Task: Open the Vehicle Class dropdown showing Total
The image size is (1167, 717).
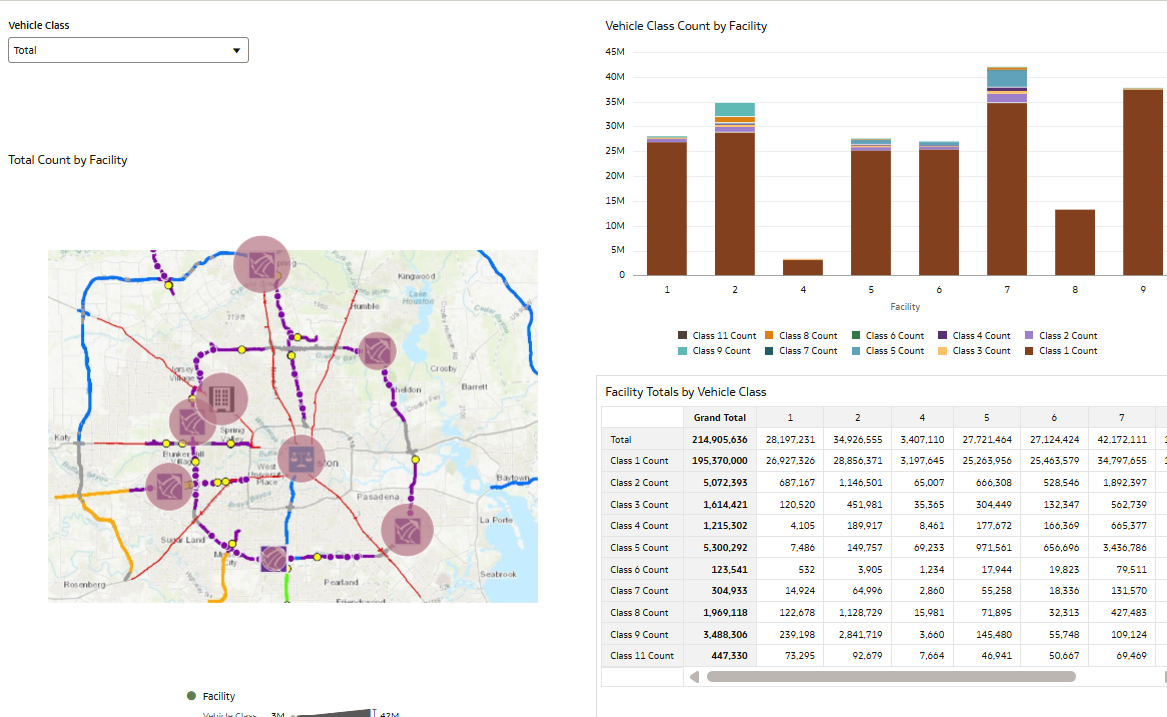Action: [x=128, y=50]
